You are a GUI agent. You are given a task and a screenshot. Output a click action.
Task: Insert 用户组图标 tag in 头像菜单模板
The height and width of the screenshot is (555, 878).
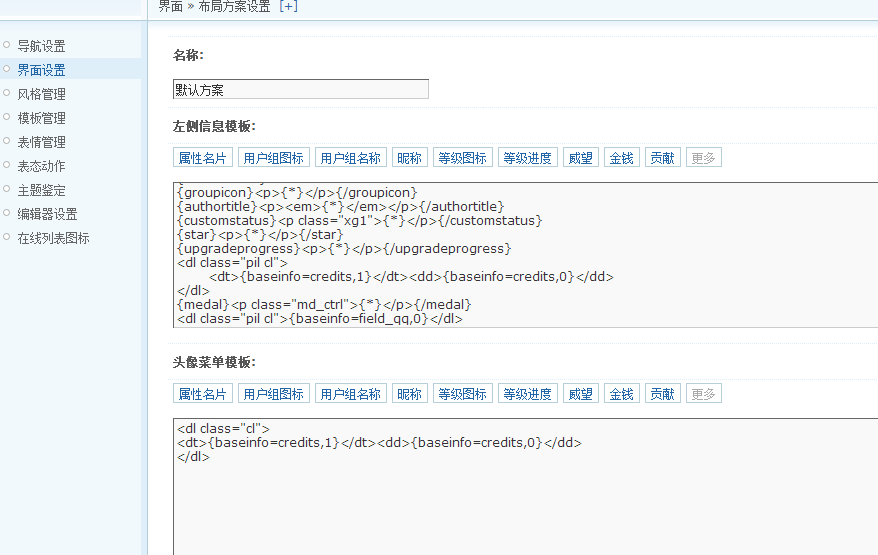pyautogui.click(x=273, y=394)
